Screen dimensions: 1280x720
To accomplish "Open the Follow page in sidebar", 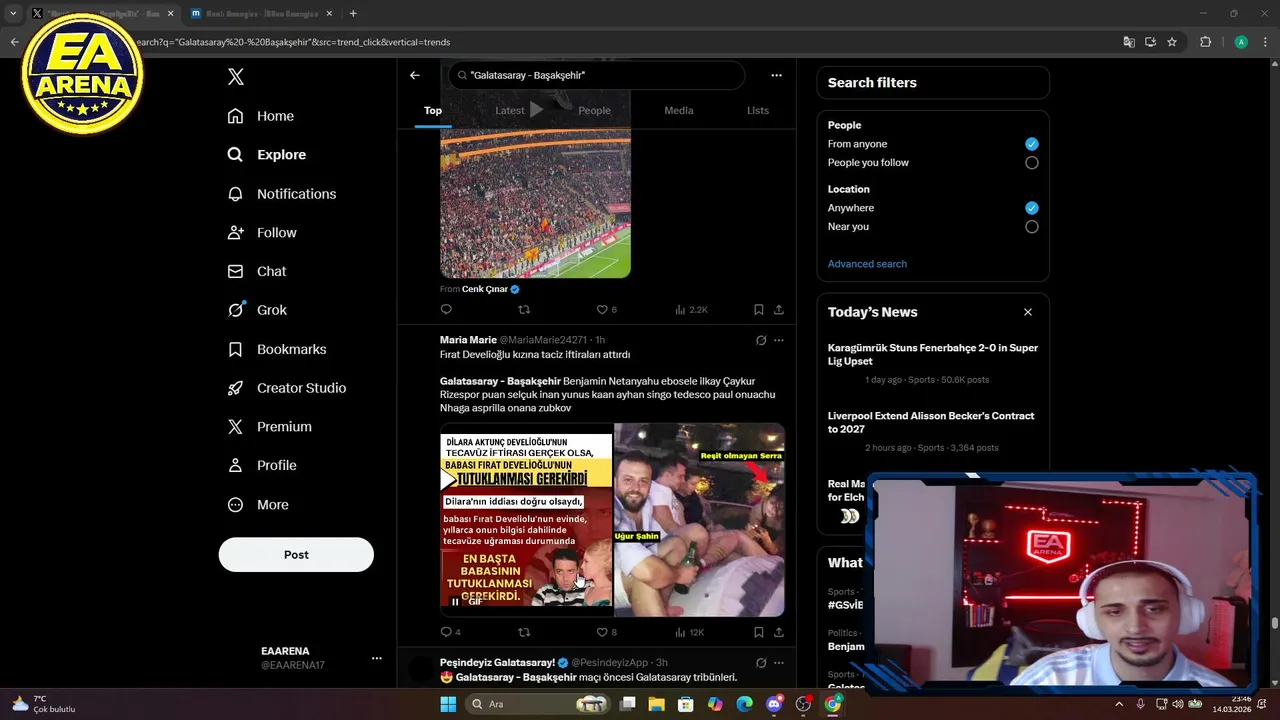I will click(262, 233).
